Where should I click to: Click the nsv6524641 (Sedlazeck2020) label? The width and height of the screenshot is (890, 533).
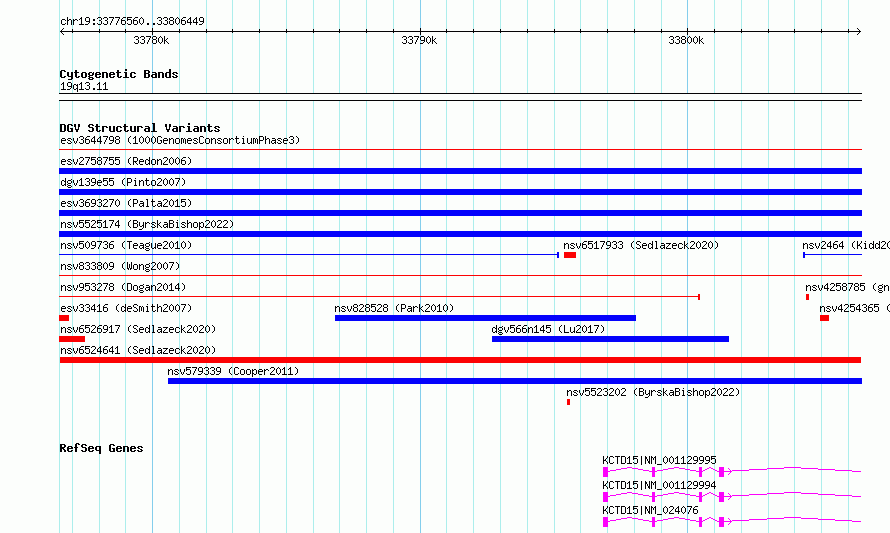click(138, 350)
